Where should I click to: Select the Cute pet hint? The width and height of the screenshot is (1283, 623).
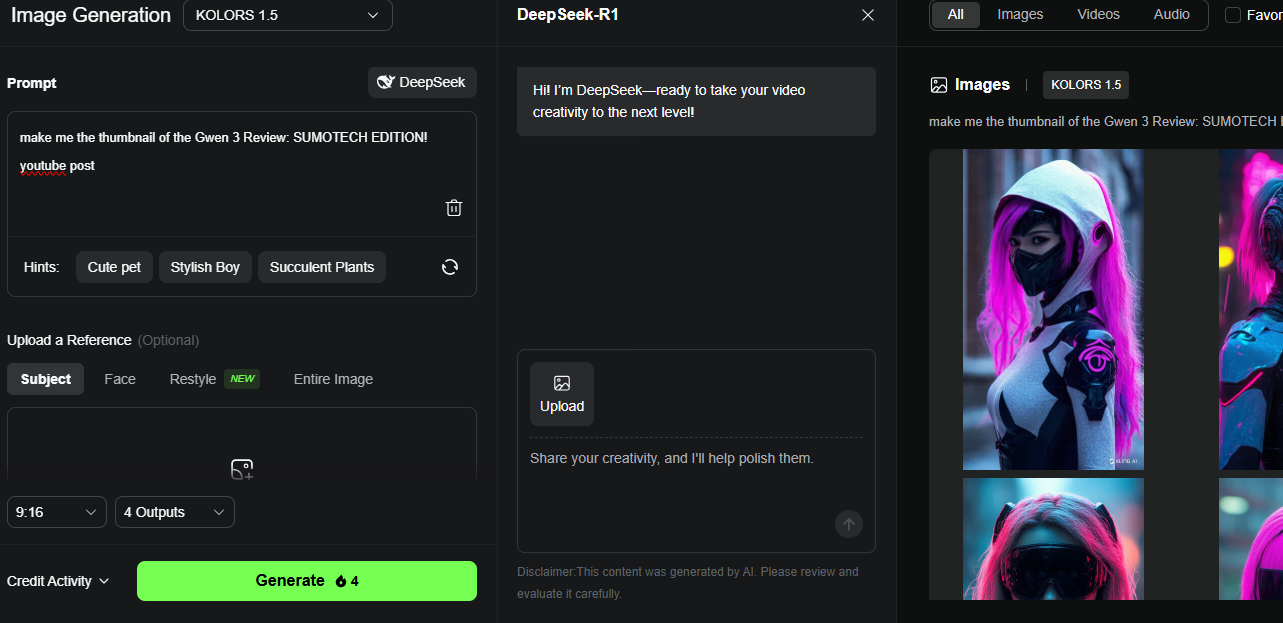[114, 267]
